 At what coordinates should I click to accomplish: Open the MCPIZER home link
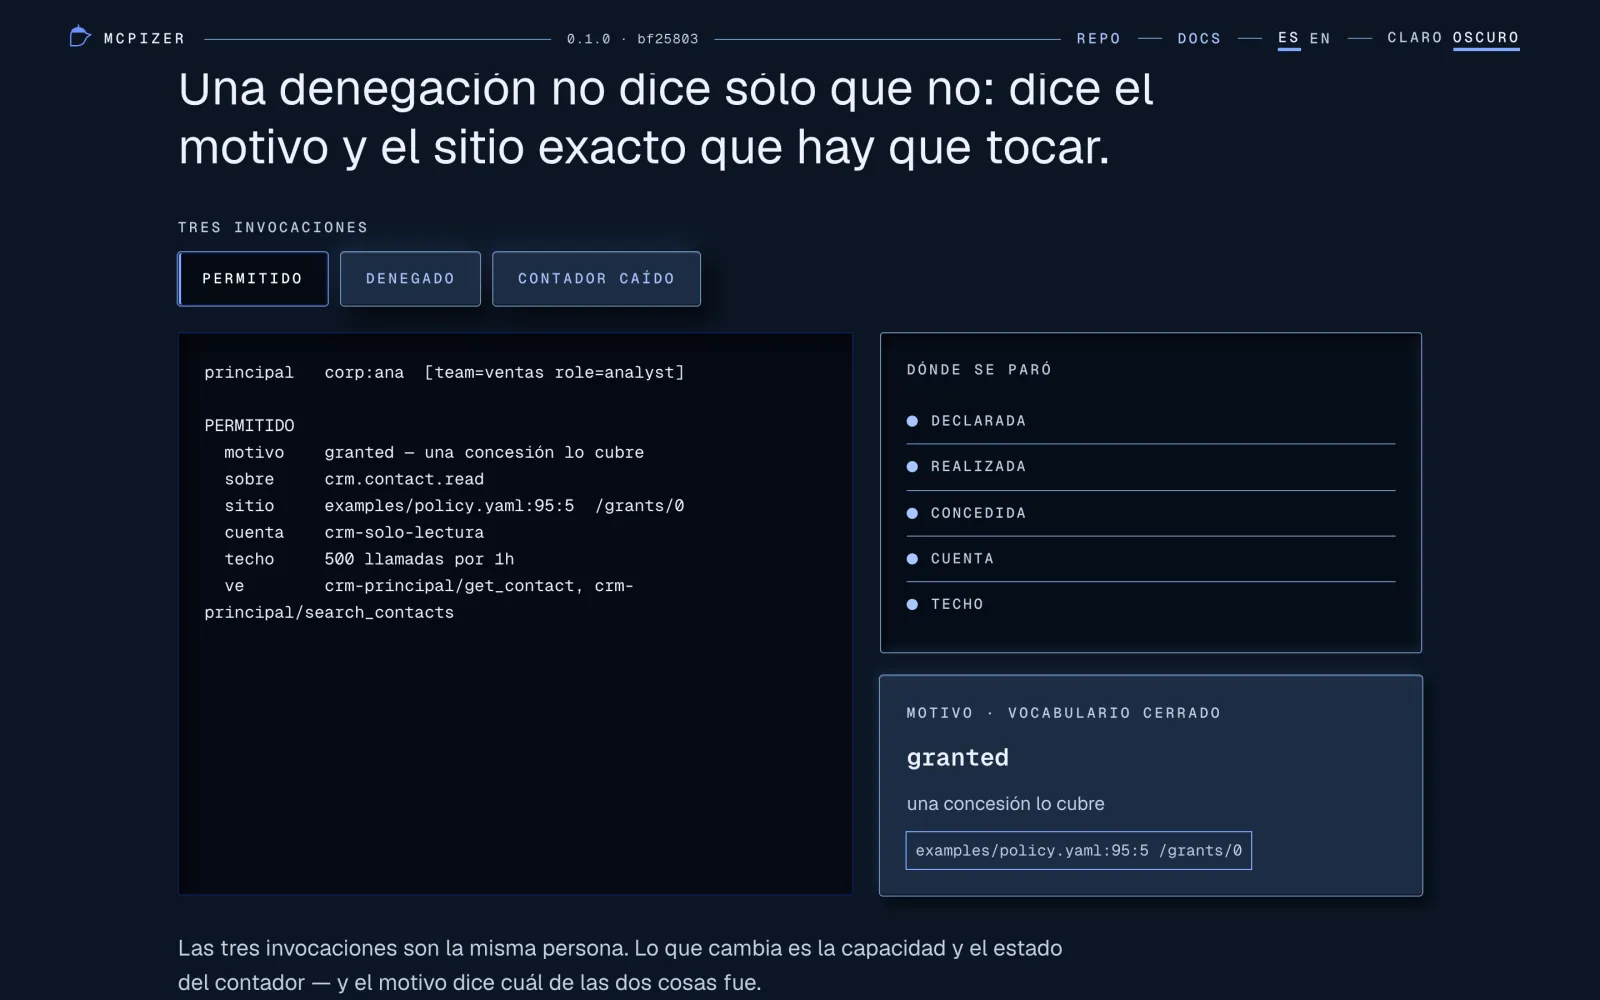[x=127, y=38]
